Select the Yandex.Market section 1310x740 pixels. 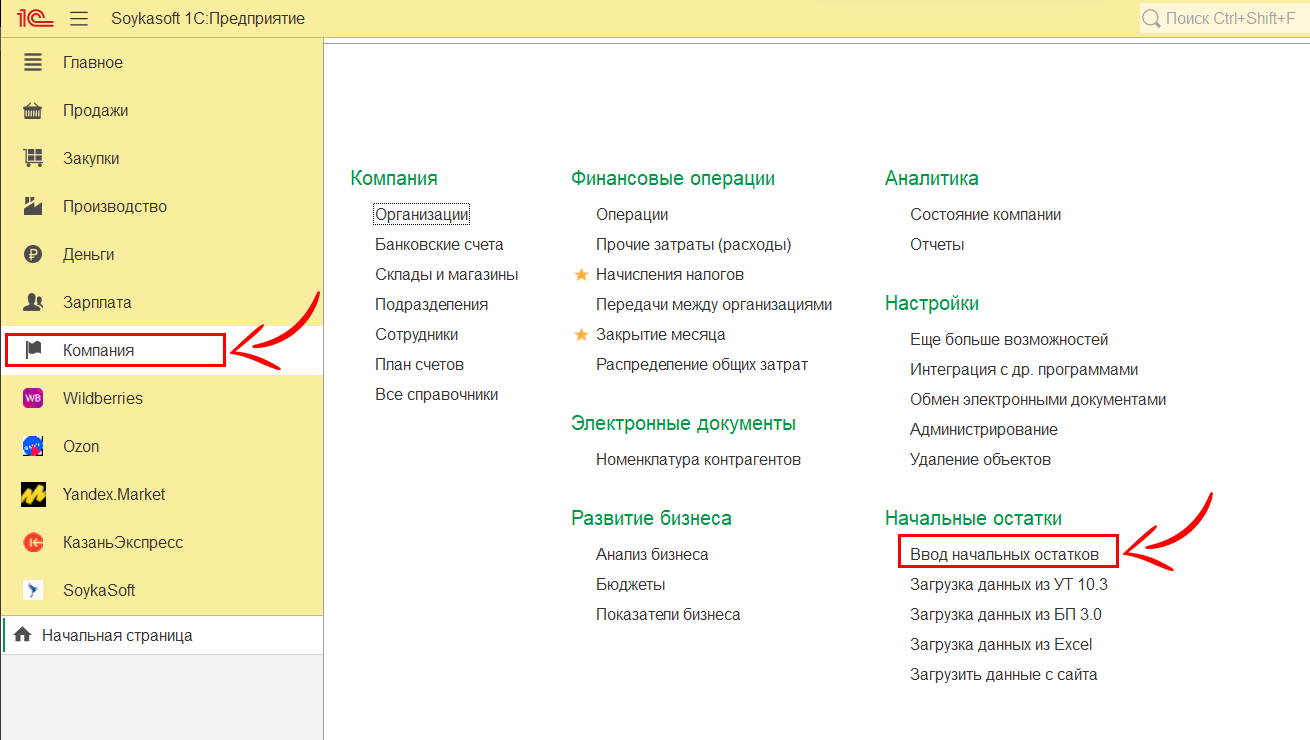click(161, 494)
